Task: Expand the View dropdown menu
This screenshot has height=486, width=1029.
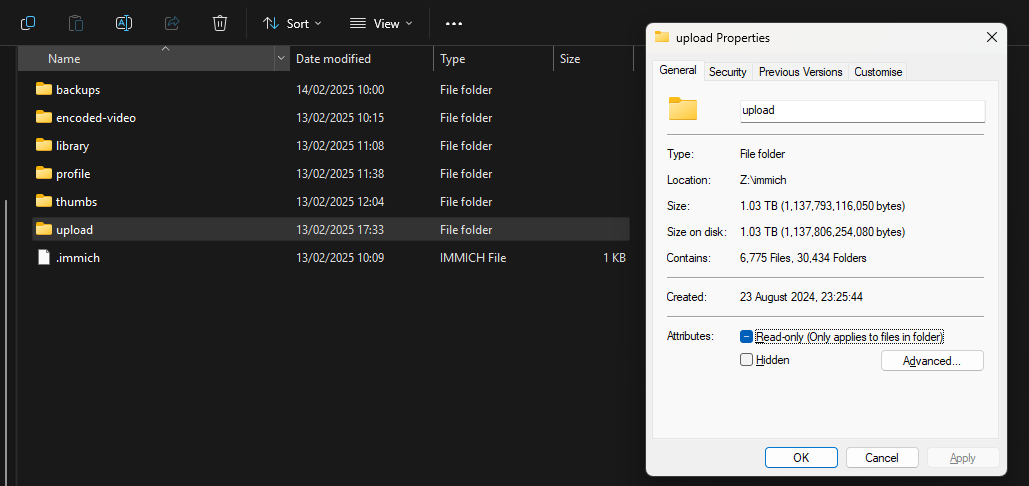Action: click(381, 23)
